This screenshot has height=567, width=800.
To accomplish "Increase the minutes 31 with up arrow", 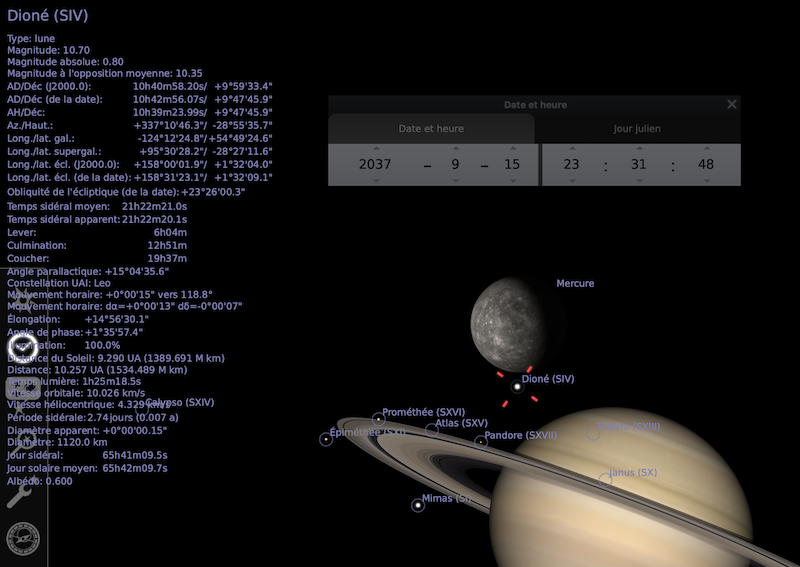I will [639, 149].
